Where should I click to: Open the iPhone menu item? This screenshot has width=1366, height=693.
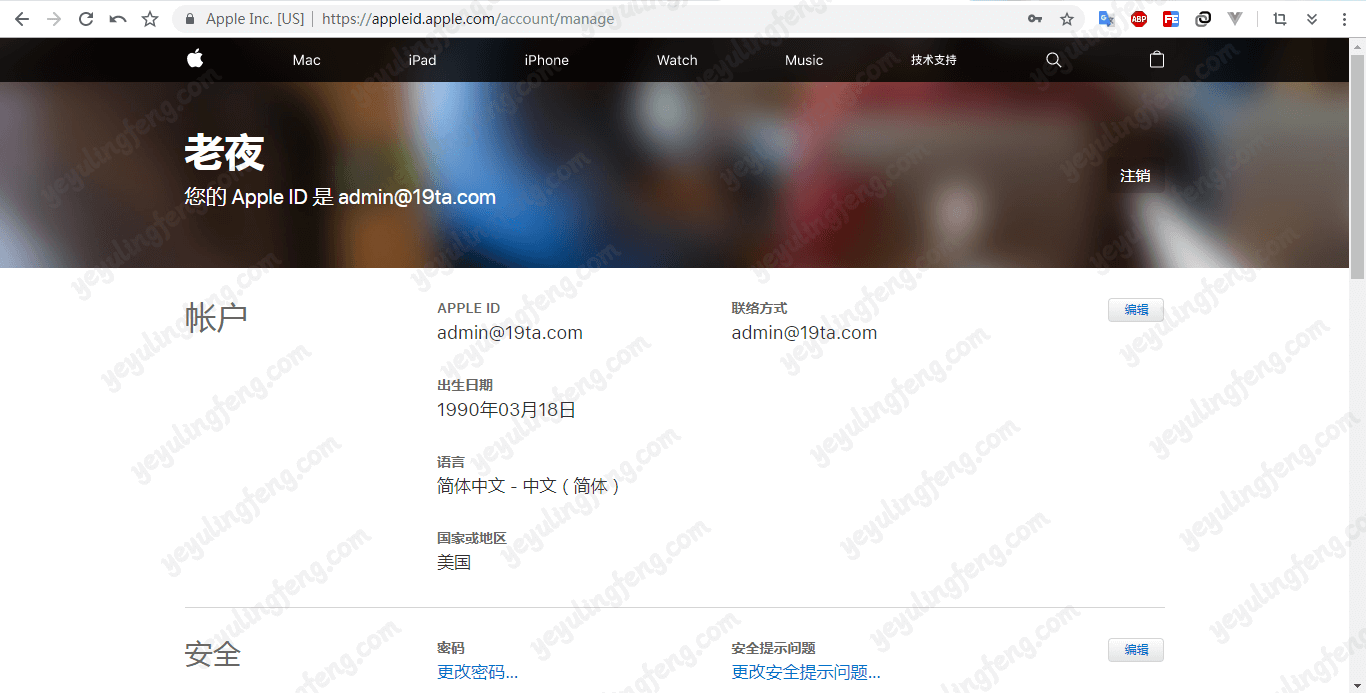(x=546, y=60)
